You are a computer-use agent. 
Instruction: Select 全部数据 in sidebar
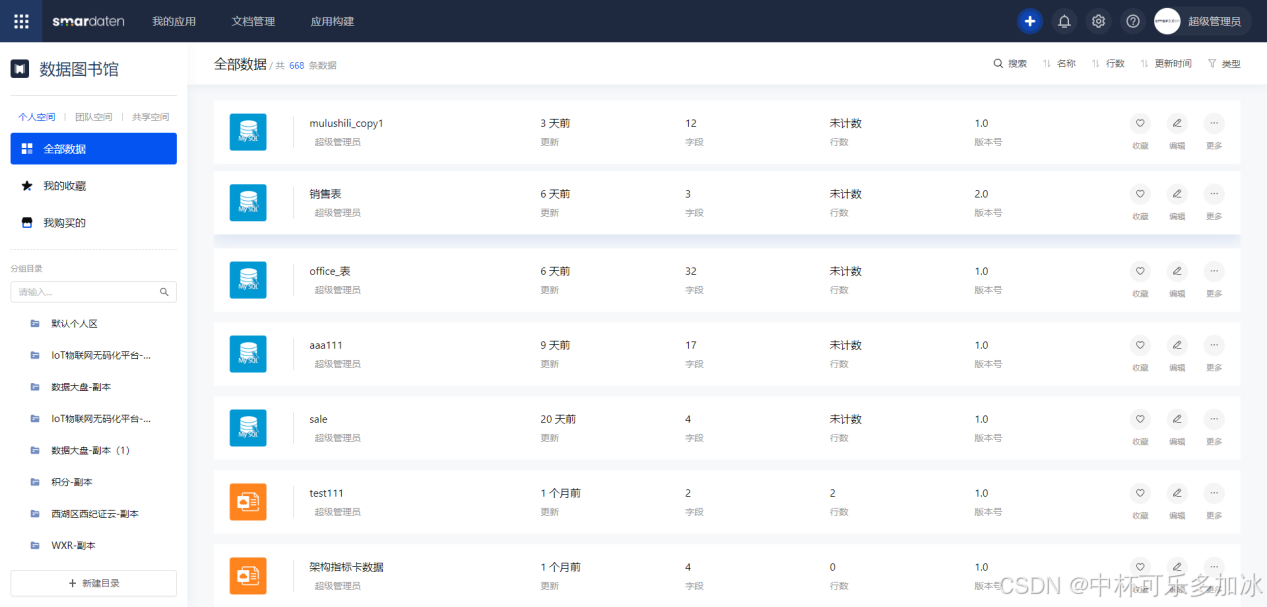(94, 149)
